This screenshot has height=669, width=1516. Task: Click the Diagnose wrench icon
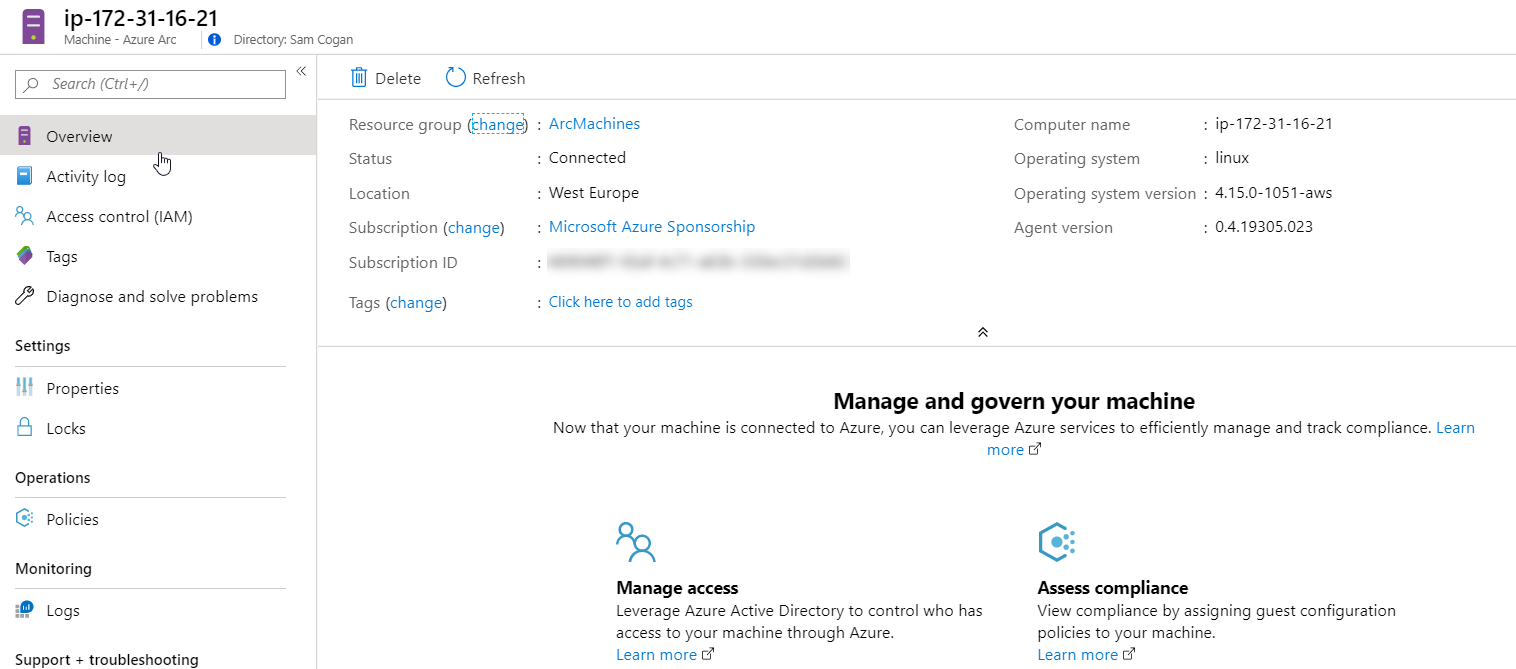25,296
